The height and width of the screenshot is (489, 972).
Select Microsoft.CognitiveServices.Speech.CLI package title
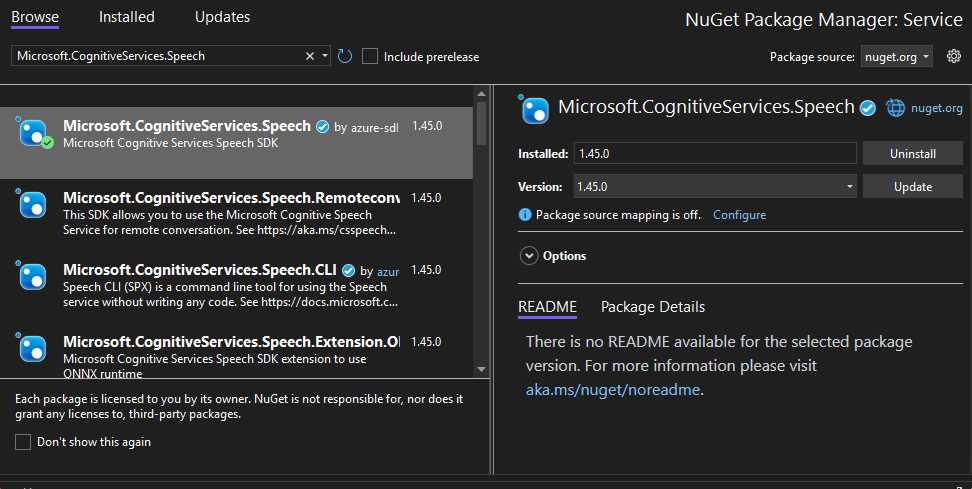[x=200, y=270]
